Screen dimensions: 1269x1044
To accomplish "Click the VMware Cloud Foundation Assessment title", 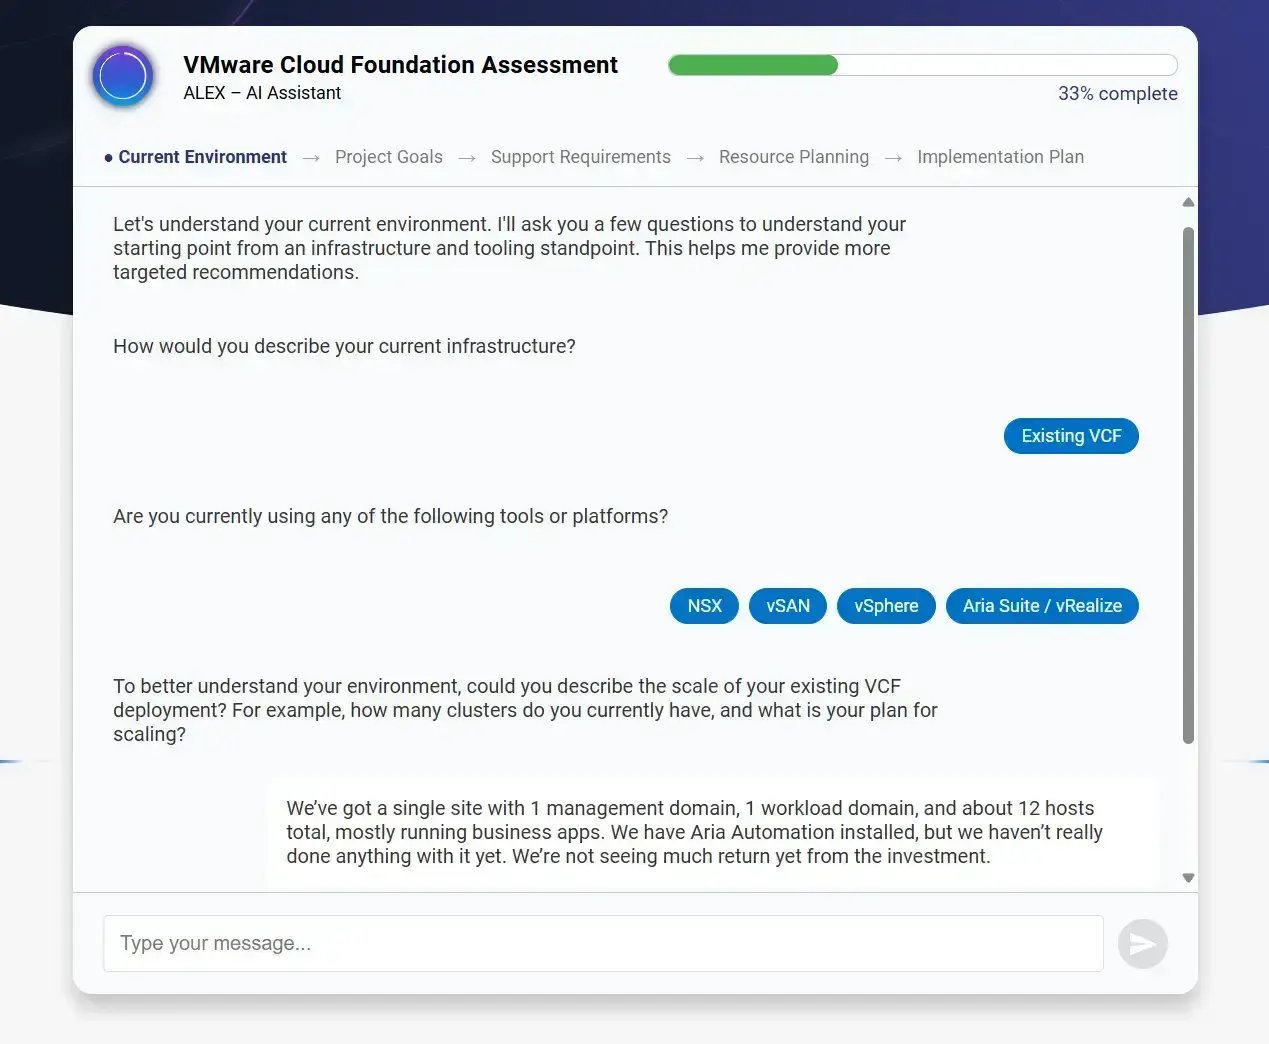I will click(400, 65).
